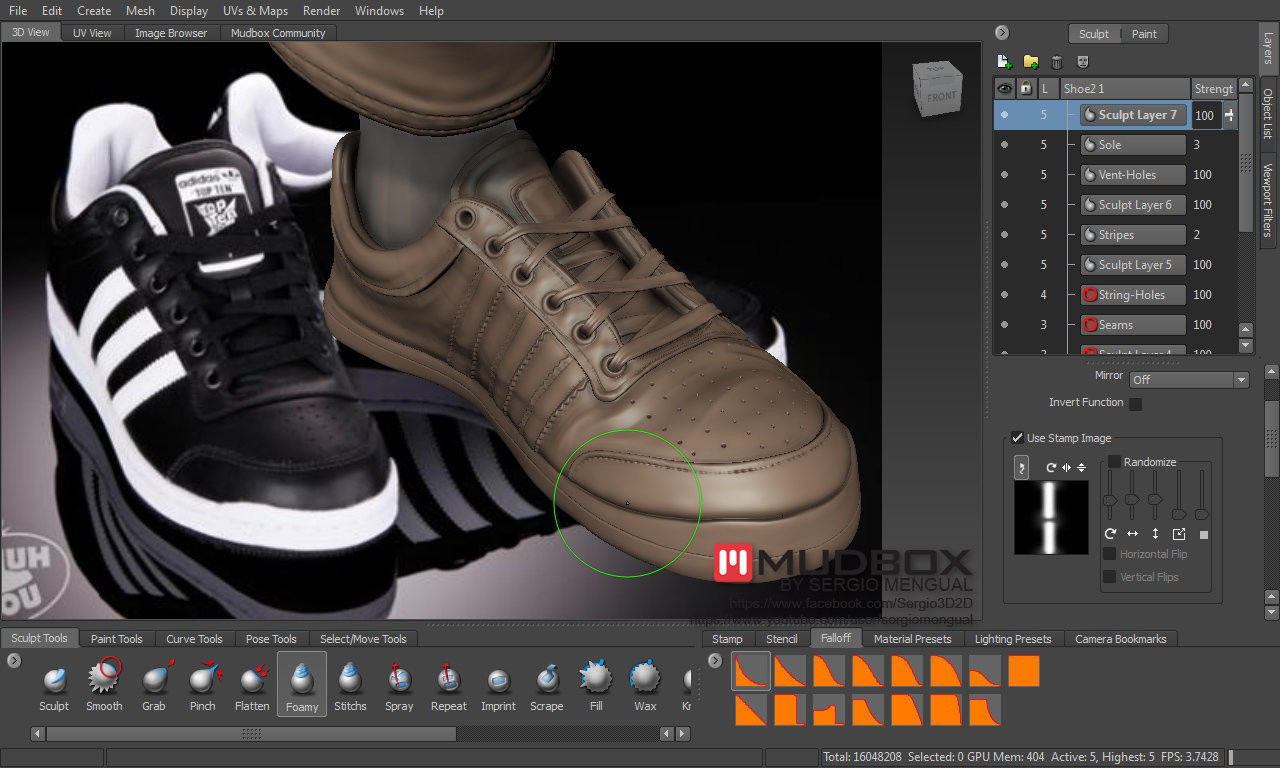Open the UVs & Maps menu

point(255,11)
